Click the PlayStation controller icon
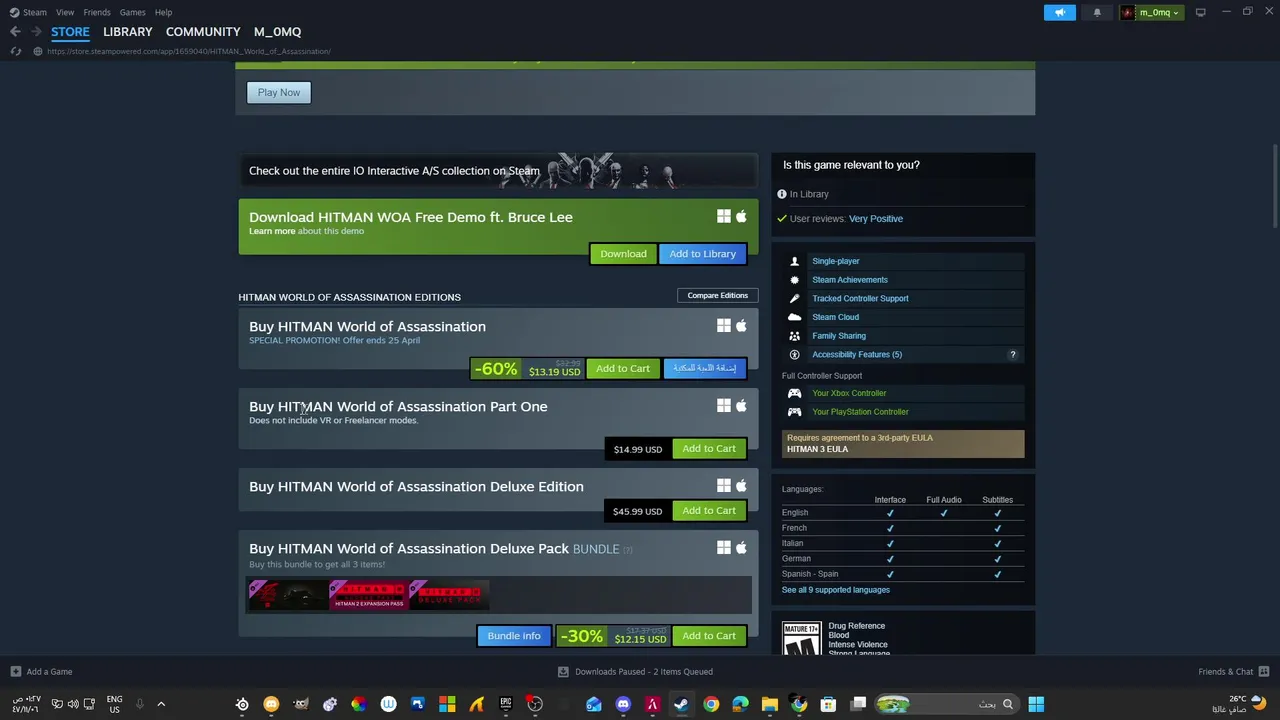This screenshot has width=1280, height=720. [x=794, y=412]
